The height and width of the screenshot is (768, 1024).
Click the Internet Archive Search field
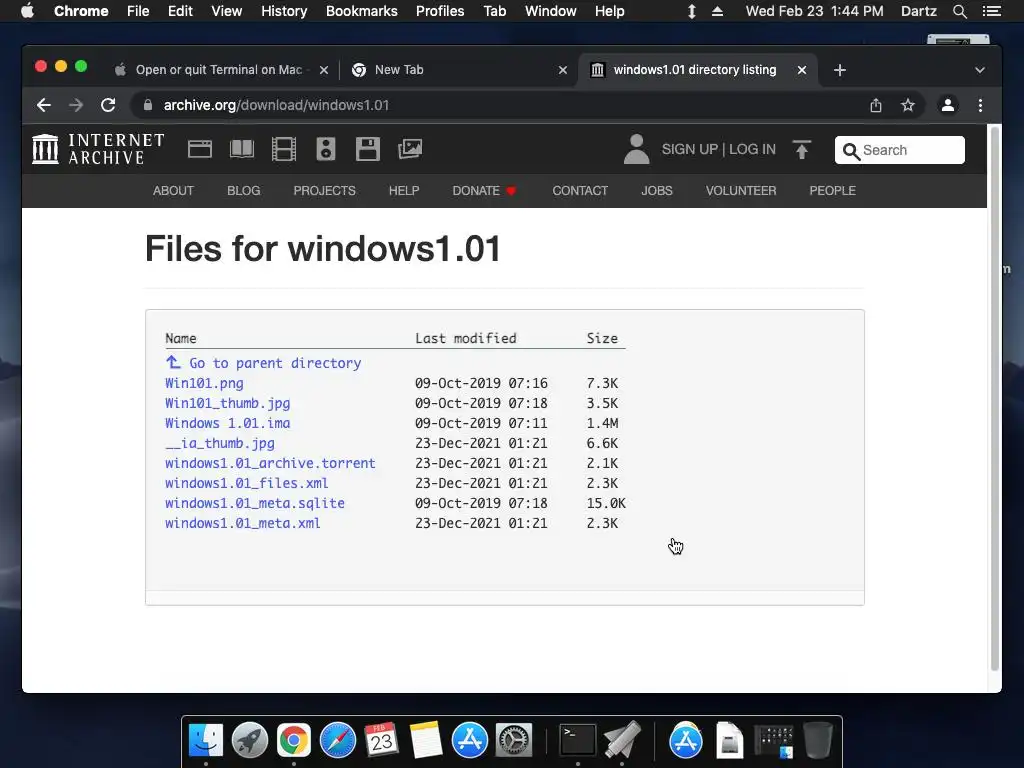900,150
